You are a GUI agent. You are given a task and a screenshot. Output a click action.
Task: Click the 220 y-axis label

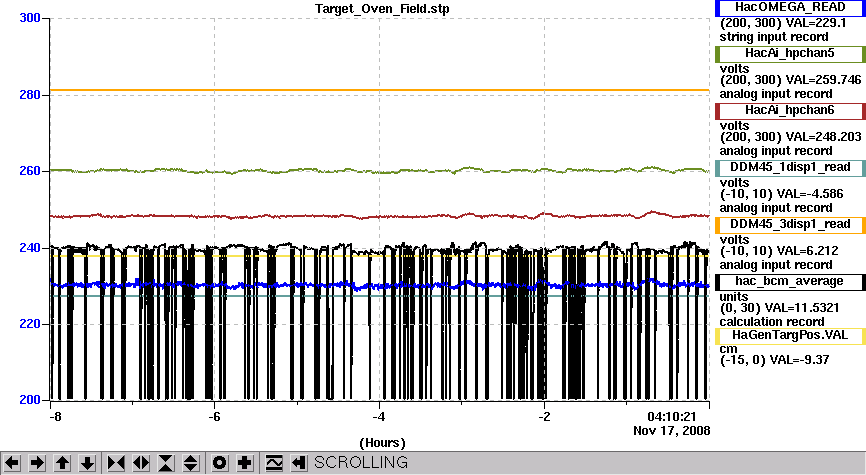click(29, 324)
